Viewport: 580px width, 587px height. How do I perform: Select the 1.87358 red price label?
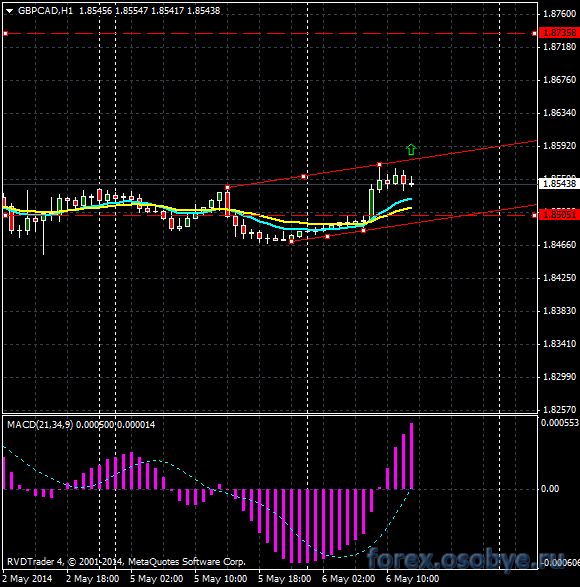pyautogui.click(x=559, y=33)
